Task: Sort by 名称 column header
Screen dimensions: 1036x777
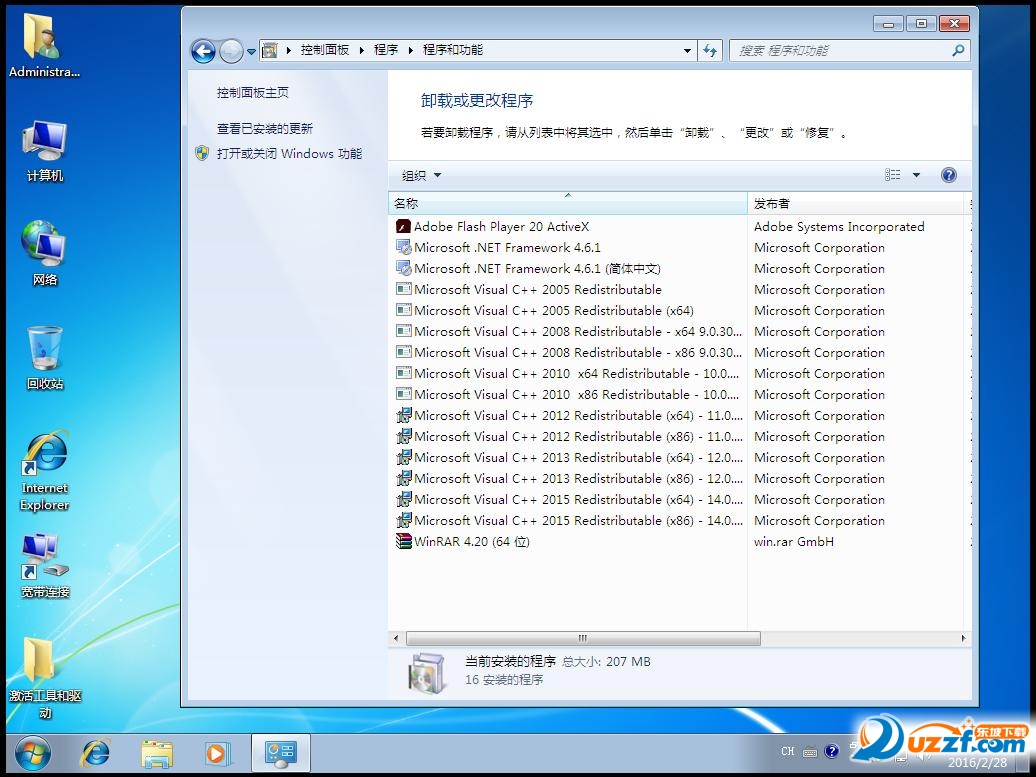Action: tap(568, 204)
